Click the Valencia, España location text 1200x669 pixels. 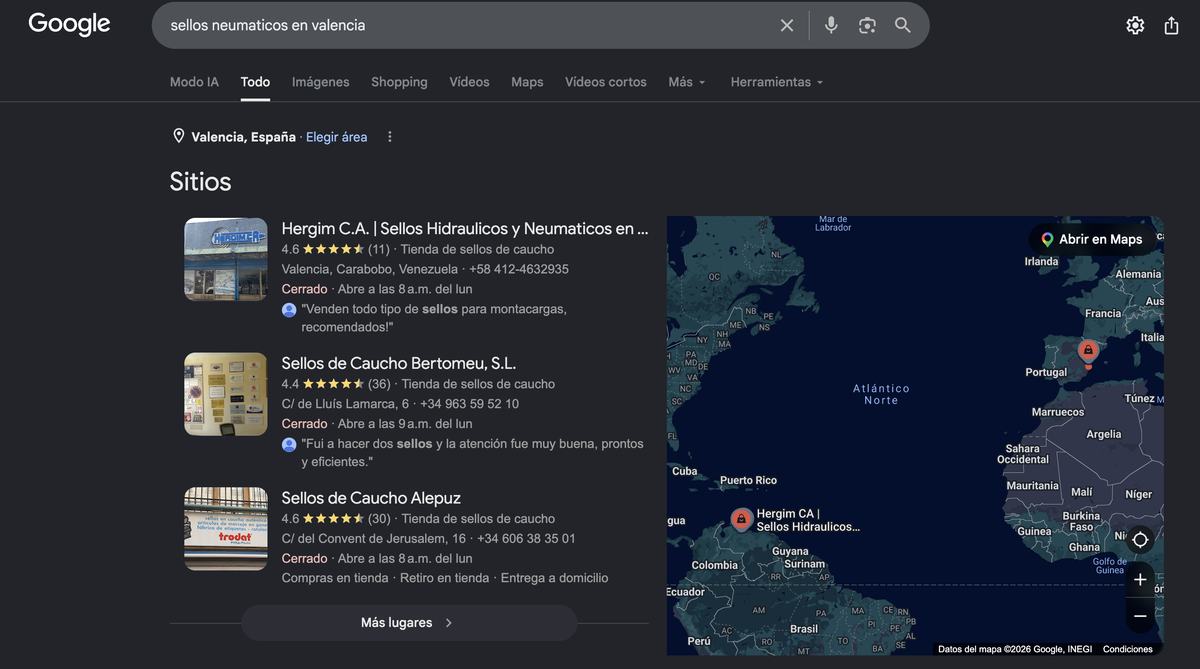[243, 137]
